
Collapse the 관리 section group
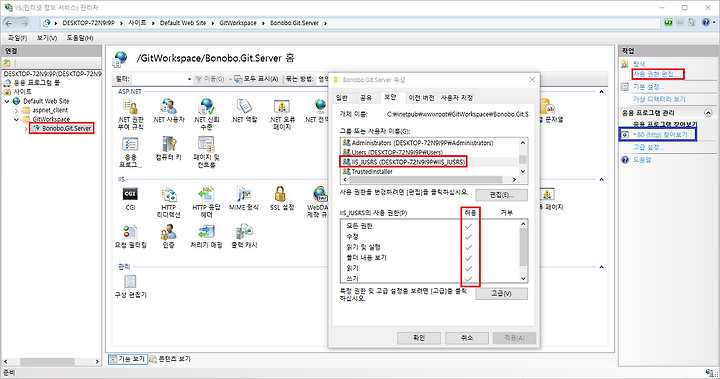click(x=602, y=267)
